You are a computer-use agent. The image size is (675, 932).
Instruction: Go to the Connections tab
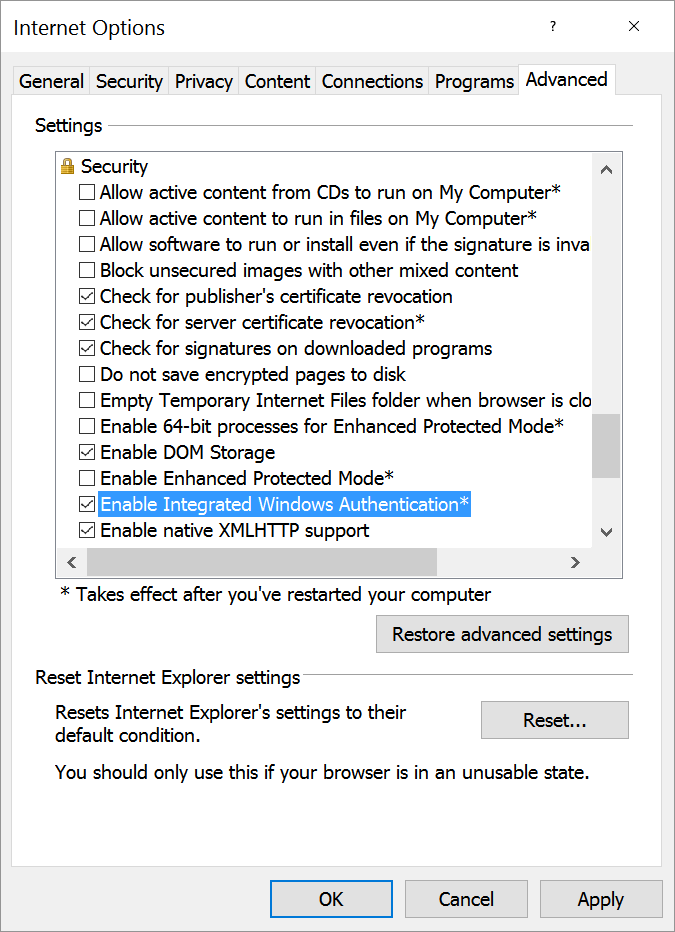click(x=372, y=81)
